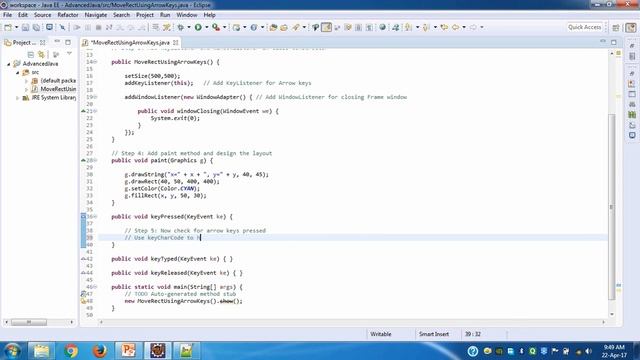The height and width of the screenshot is (360, 640).
Task: Collapse the AdvancedJava project node
Action: tap(8, 64)
